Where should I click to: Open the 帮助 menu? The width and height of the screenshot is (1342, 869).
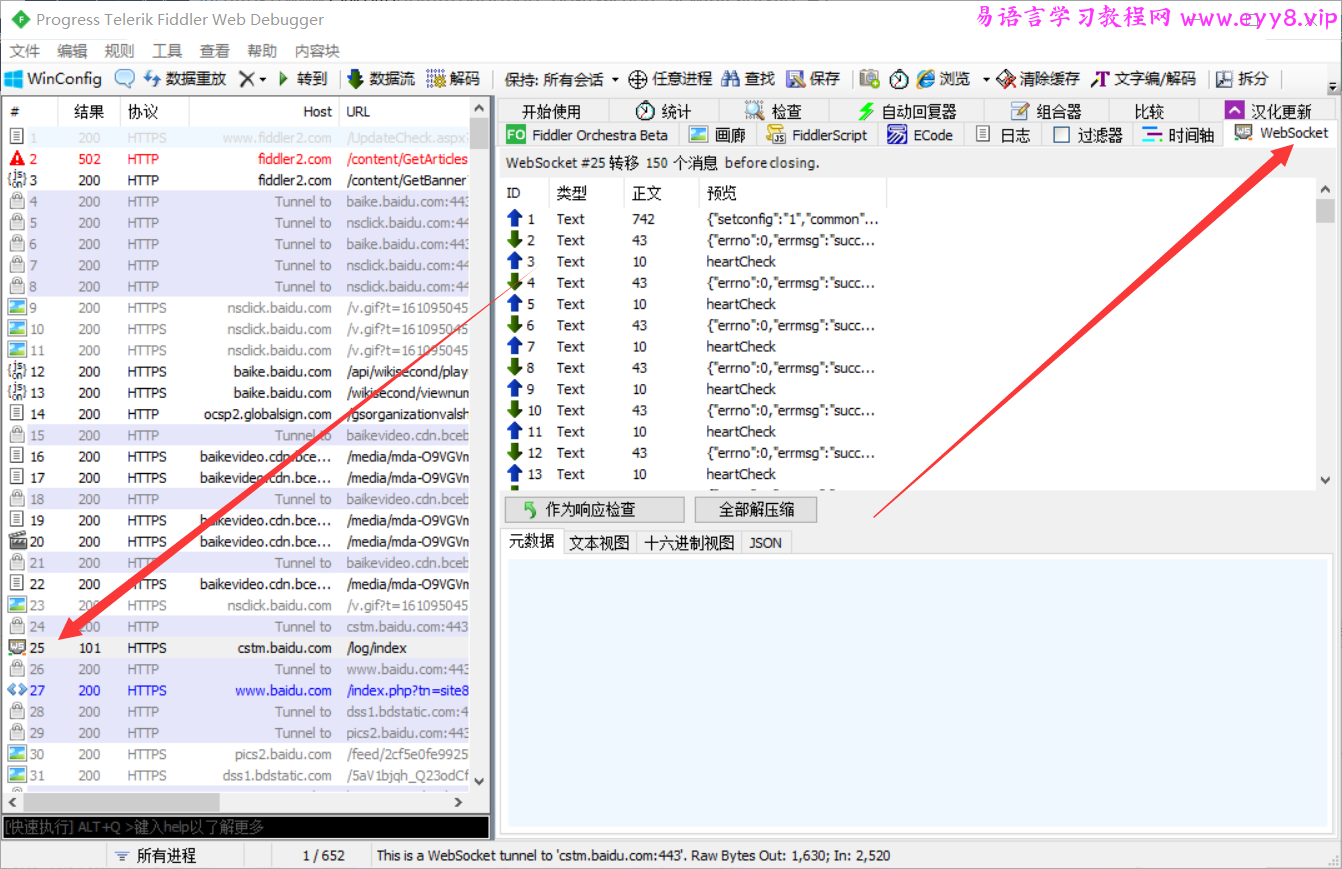(262, 51)
